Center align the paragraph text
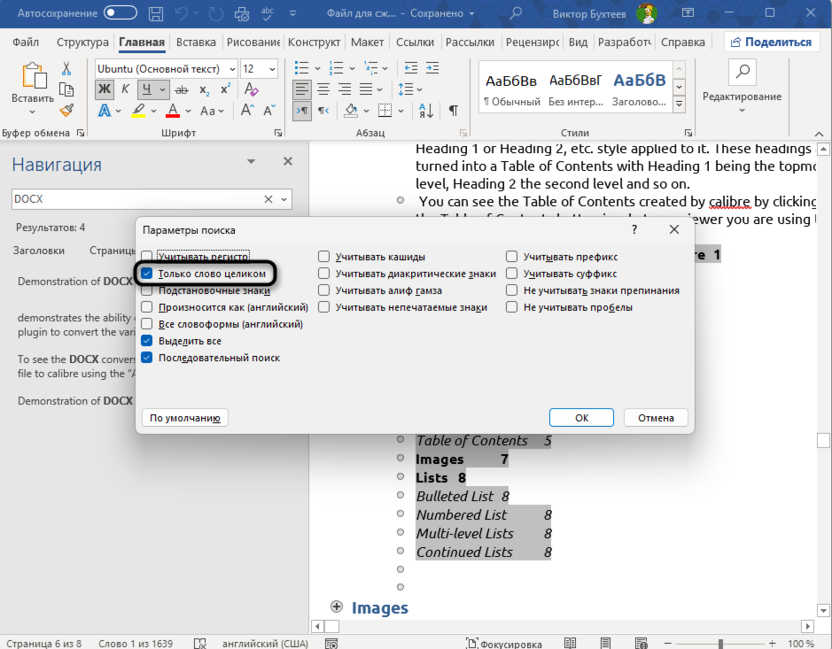Viewport: 832px width, 649px height. point(323,89)
